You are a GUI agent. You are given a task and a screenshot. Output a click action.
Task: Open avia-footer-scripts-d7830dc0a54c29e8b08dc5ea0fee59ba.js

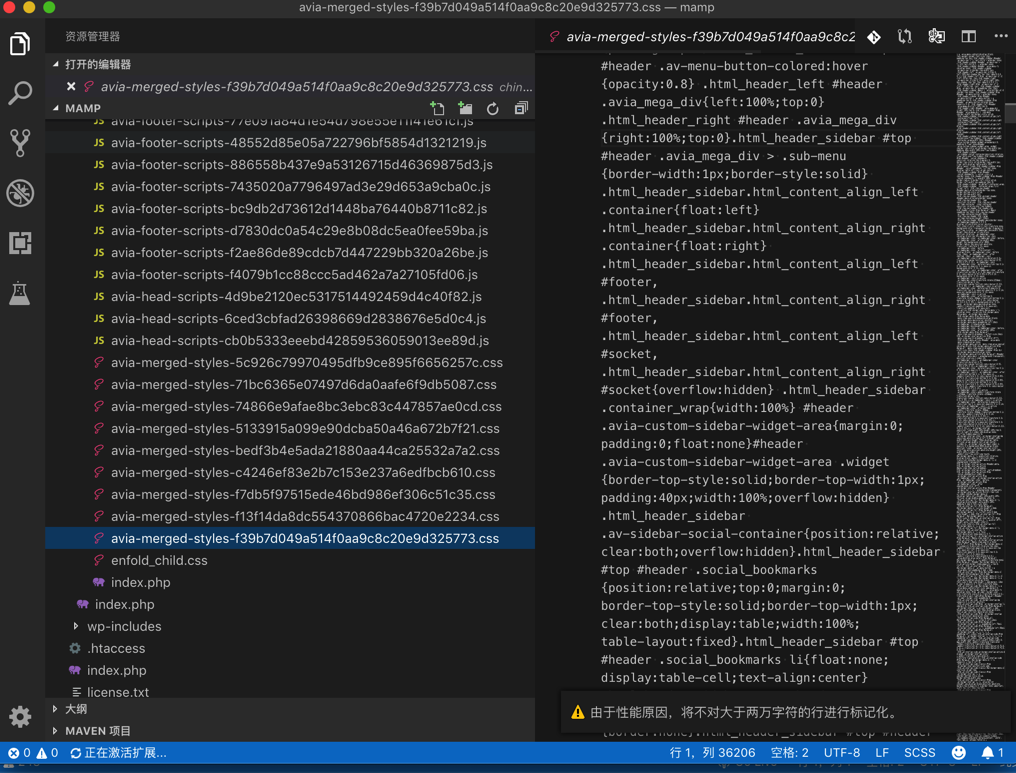tap(290, 231)
